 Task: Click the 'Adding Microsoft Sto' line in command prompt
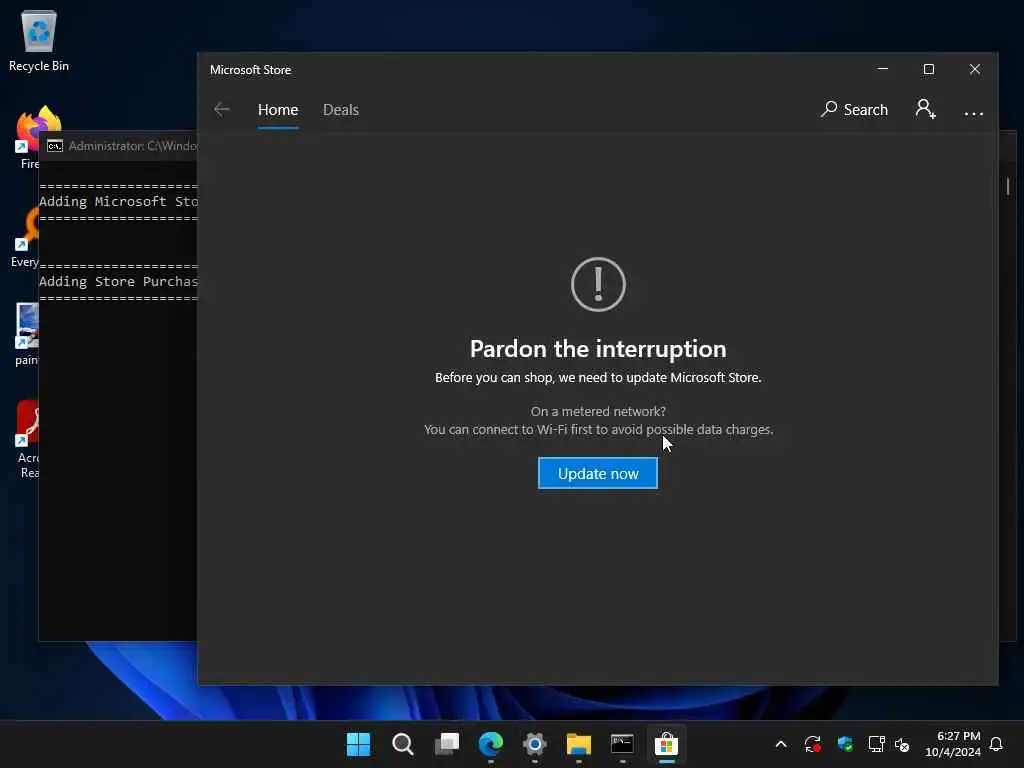point(118,202)
